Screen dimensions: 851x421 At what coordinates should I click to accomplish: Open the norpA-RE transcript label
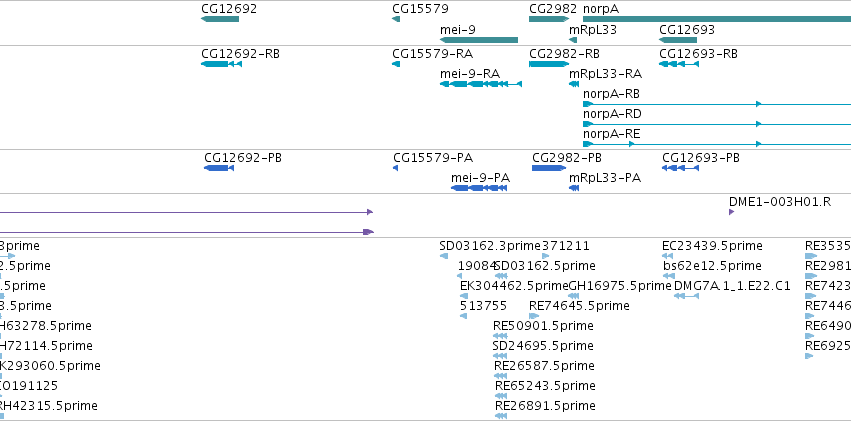point(611,133)
